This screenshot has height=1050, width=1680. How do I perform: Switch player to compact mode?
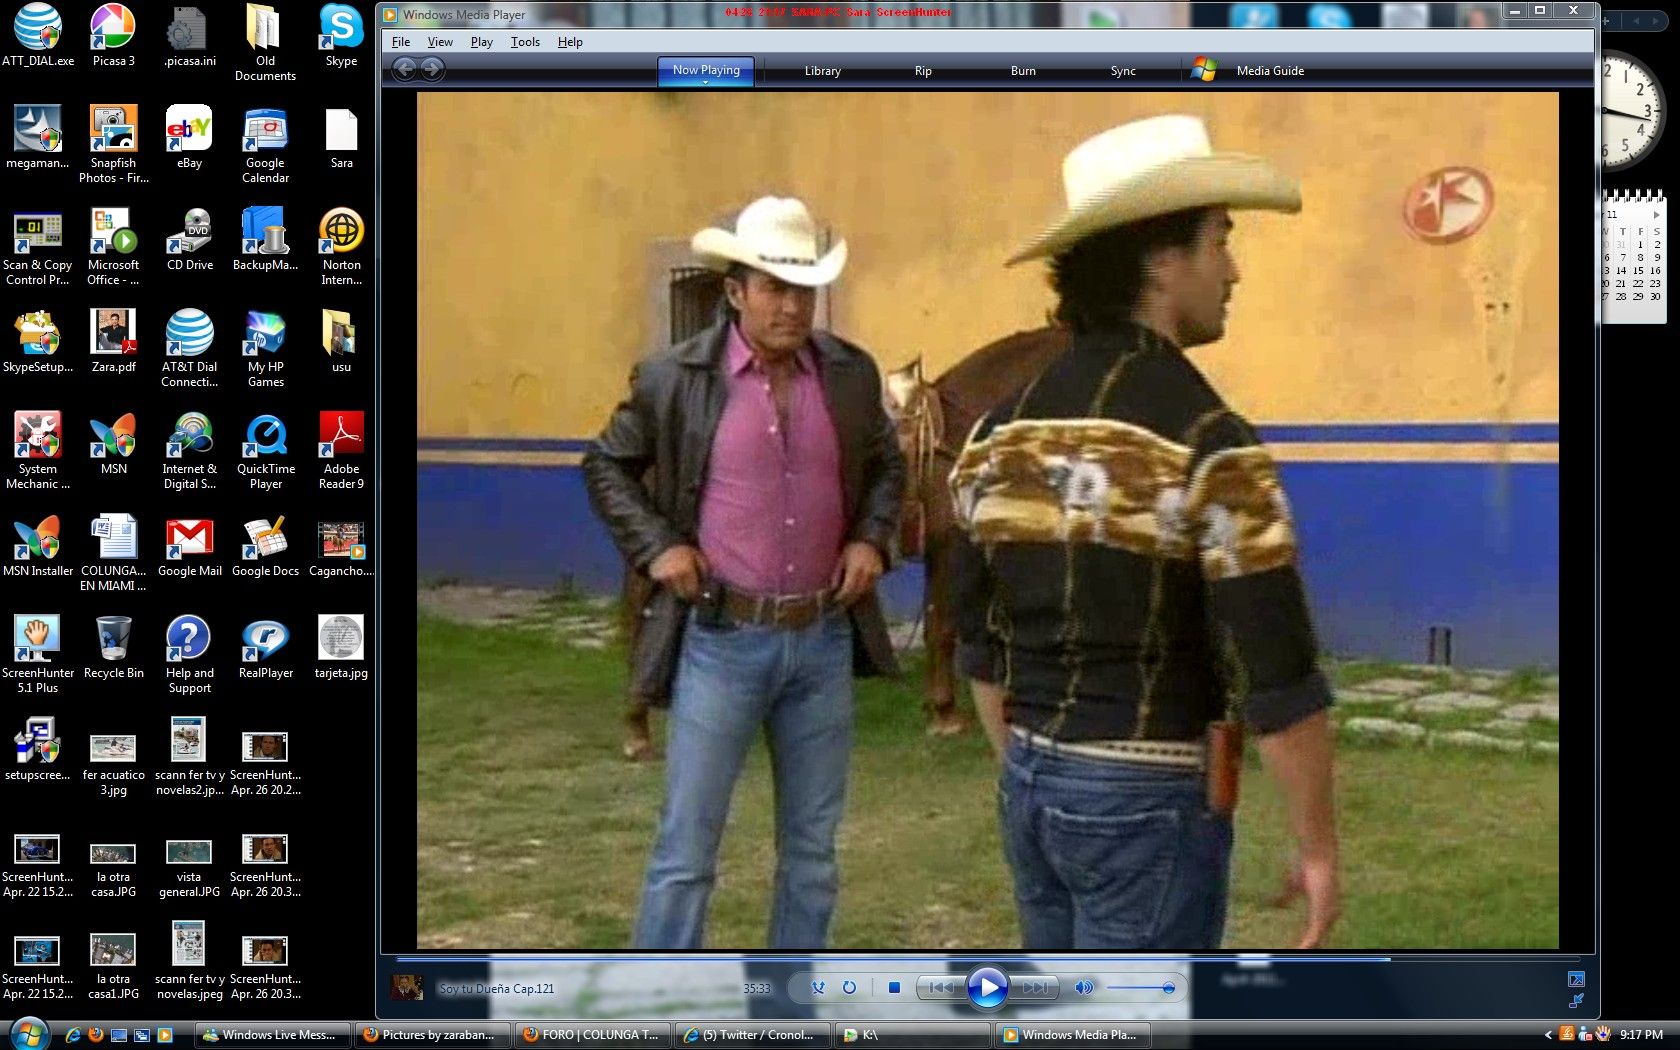click(x=1576, y=1000)
